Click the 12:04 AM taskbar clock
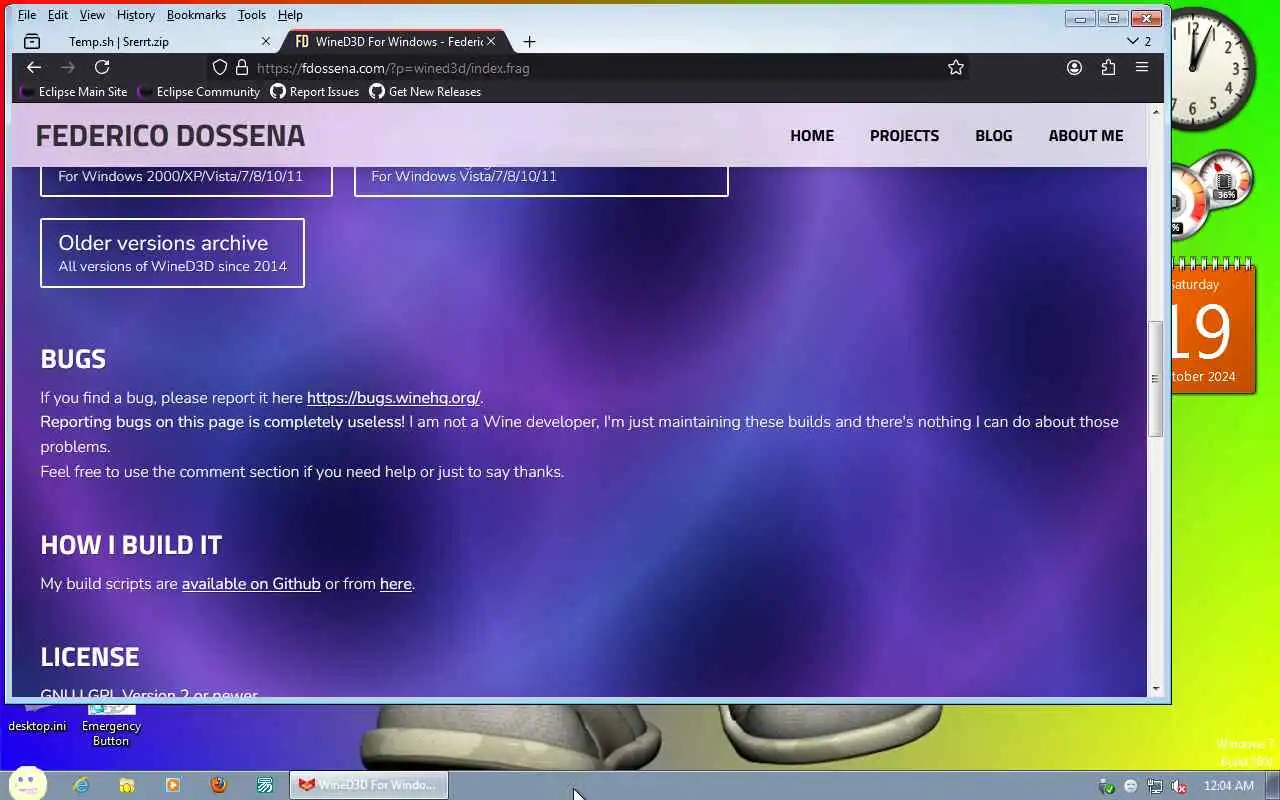Viewport: 1280px width, 800px height. click(x=1228, y=786)
